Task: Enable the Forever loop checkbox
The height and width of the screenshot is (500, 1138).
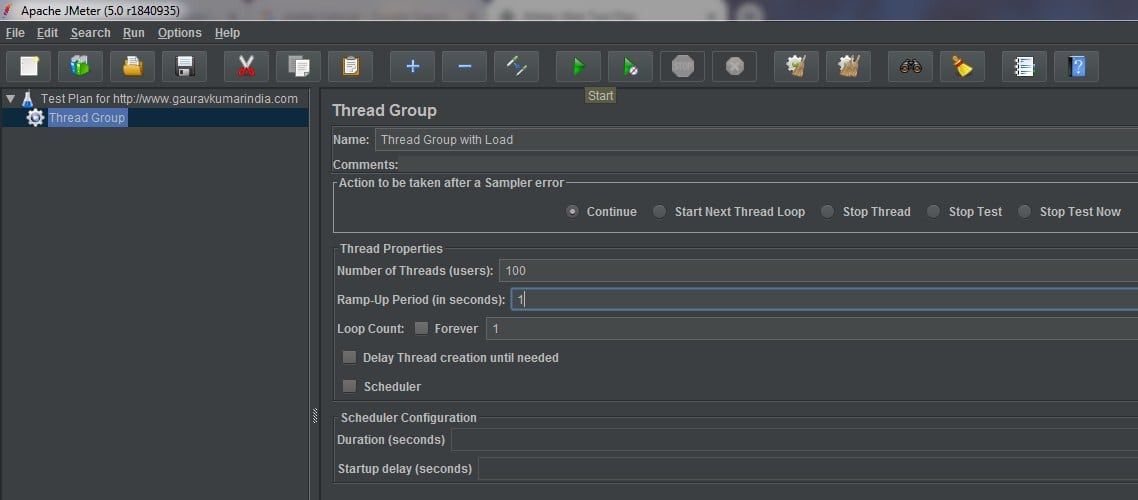Action: tap(421, 328)
